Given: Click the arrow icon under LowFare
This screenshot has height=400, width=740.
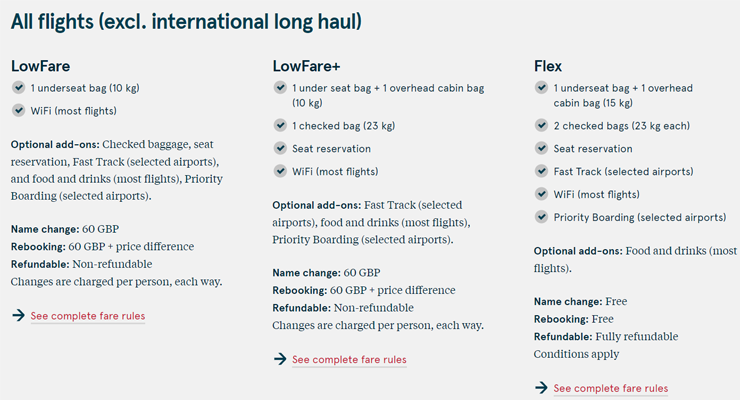Looking at the screenshot, I should [x=18, y=315].
